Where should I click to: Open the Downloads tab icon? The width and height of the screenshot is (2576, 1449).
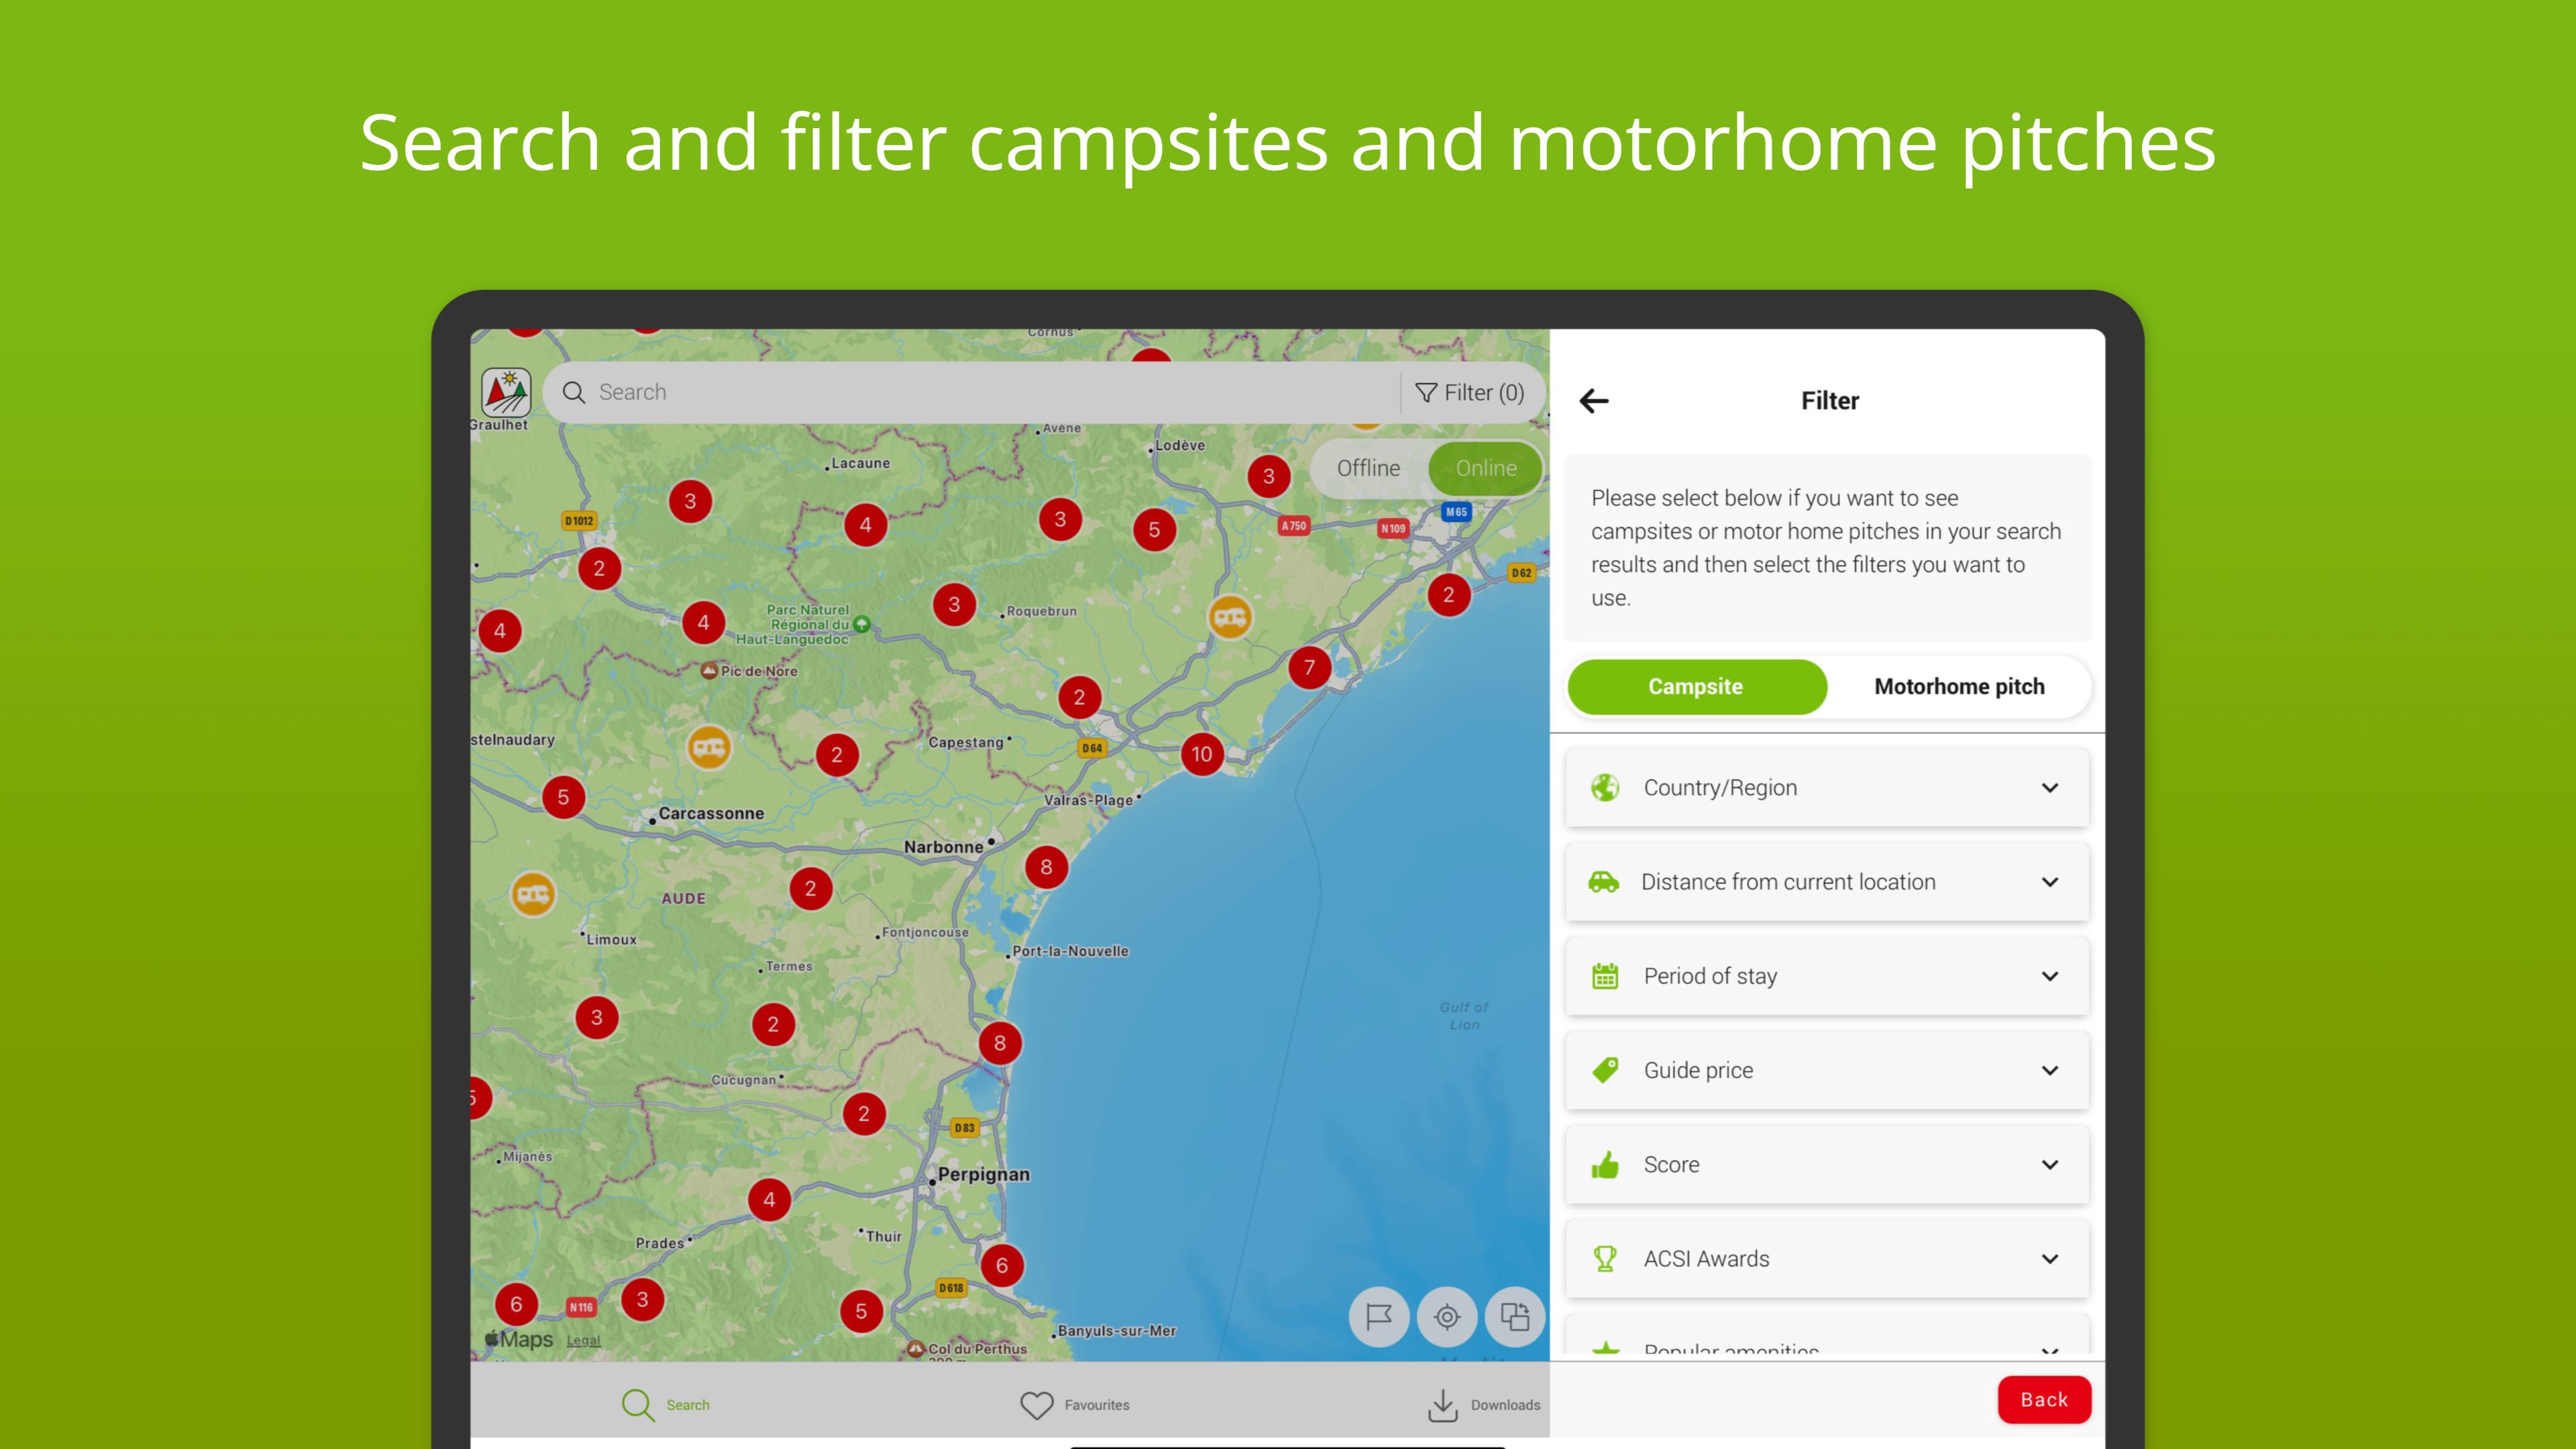point(1443,1405)
